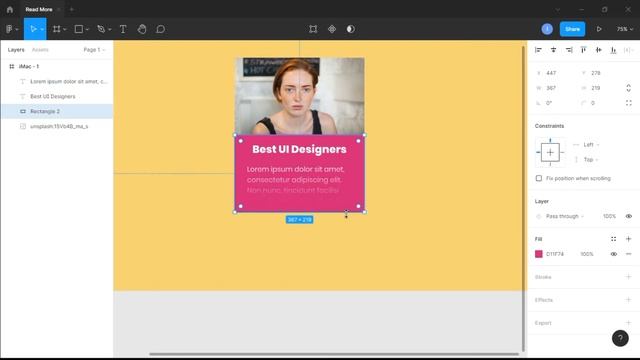Select the Frame tool
This screenshot has height=360, width=640.
click(x=57, y=29)
